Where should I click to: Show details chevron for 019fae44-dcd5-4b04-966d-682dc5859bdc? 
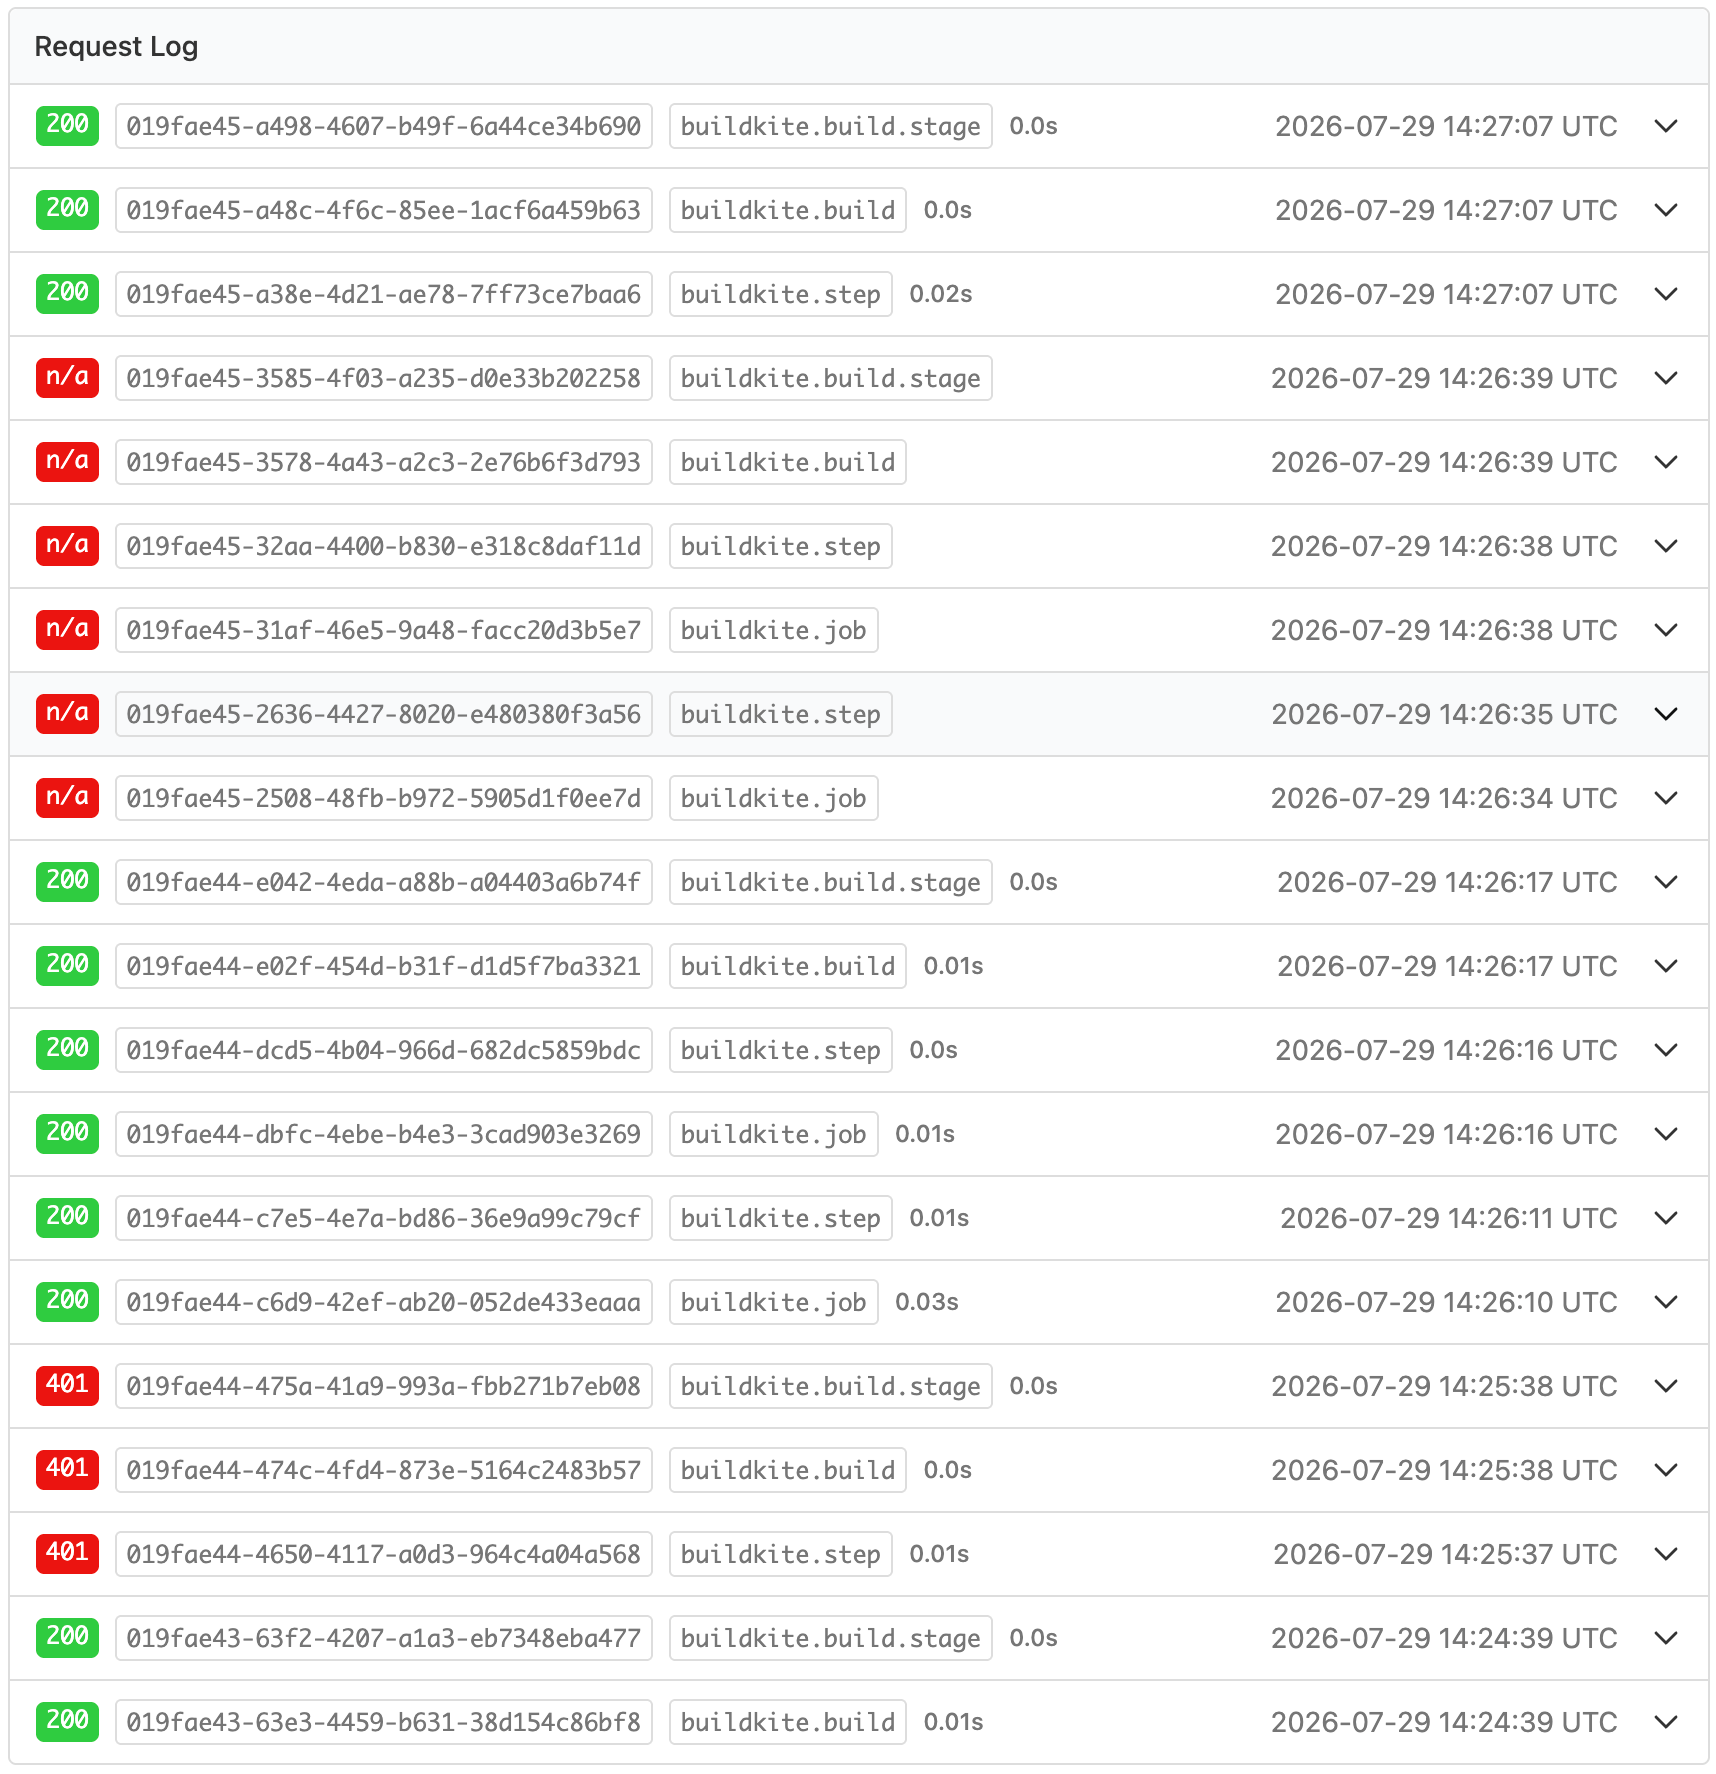(x=1665, y=1050)
